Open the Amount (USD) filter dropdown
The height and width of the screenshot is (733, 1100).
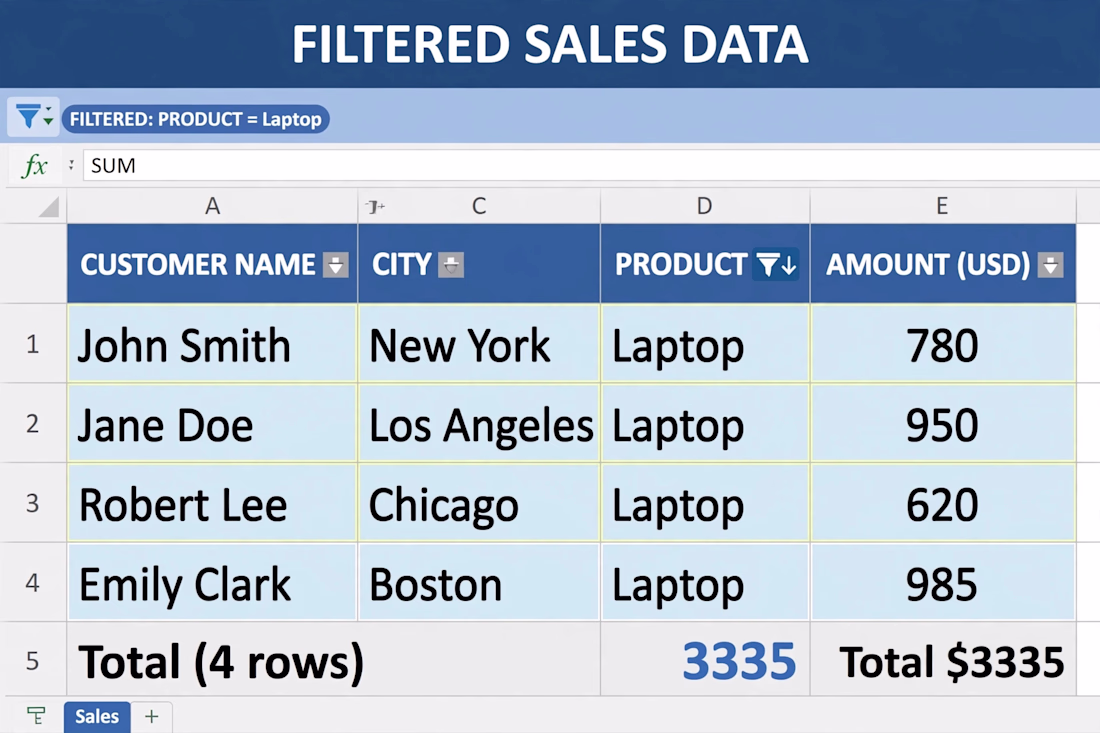pyautogui.click(x=1050, y=265)
